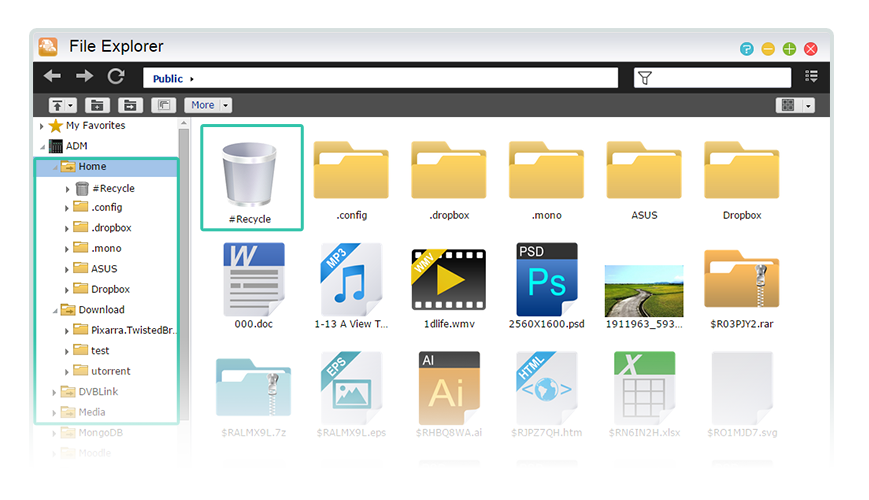This screenshot has height=500, width=869.
Task: Click Public in the path bar
Action: point(167,78)
